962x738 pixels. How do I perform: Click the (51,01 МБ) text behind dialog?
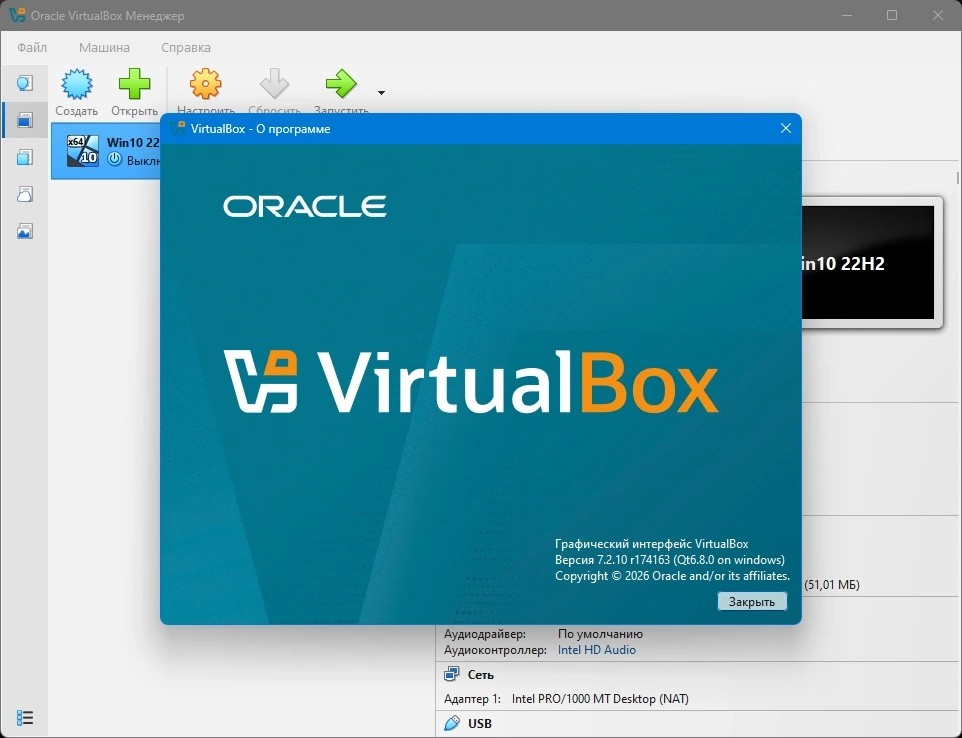[832, 585]
